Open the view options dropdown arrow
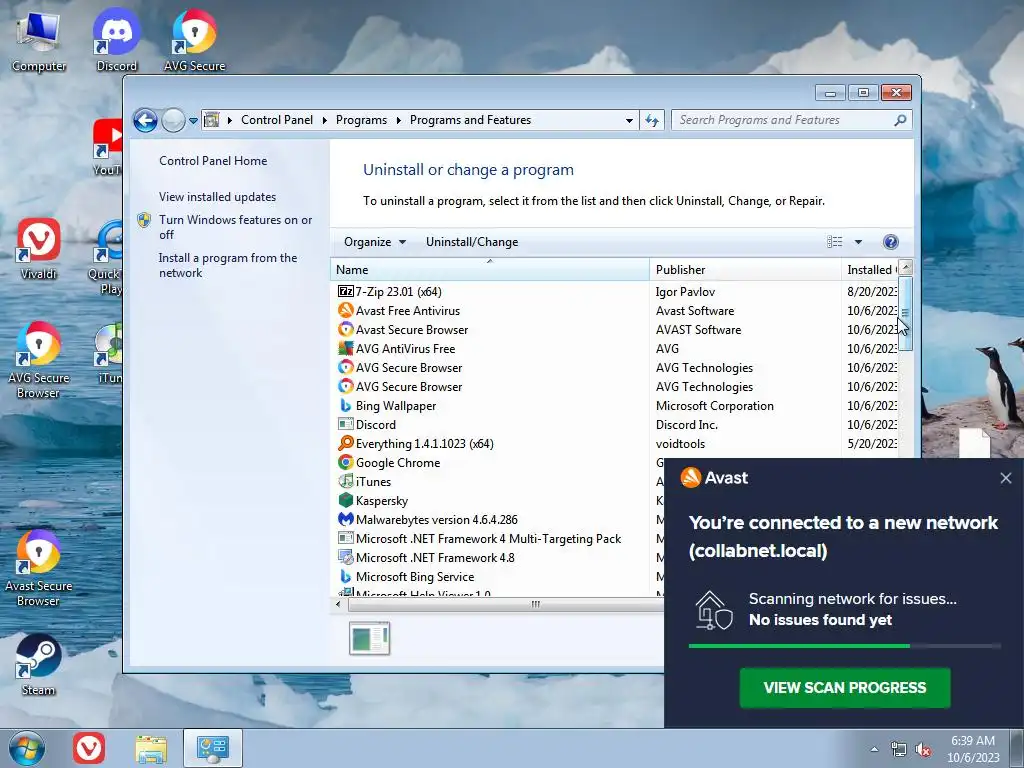 point(858,242)
